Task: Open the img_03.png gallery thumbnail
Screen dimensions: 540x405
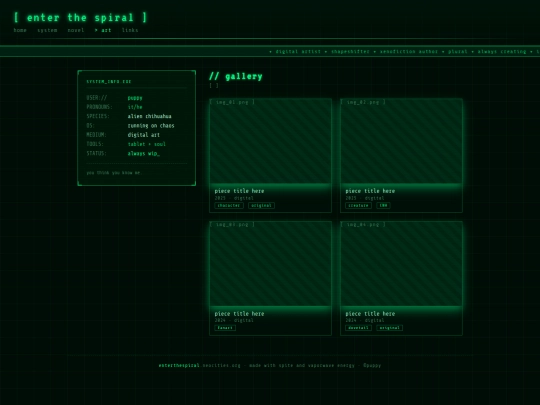Action: [270, 264]
